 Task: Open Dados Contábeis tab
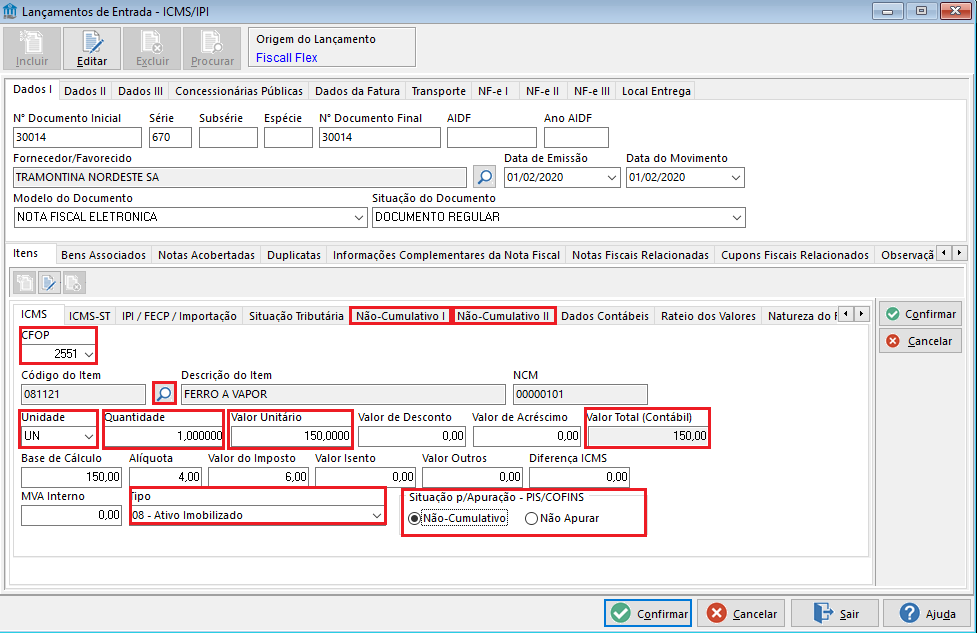(604, 316)
